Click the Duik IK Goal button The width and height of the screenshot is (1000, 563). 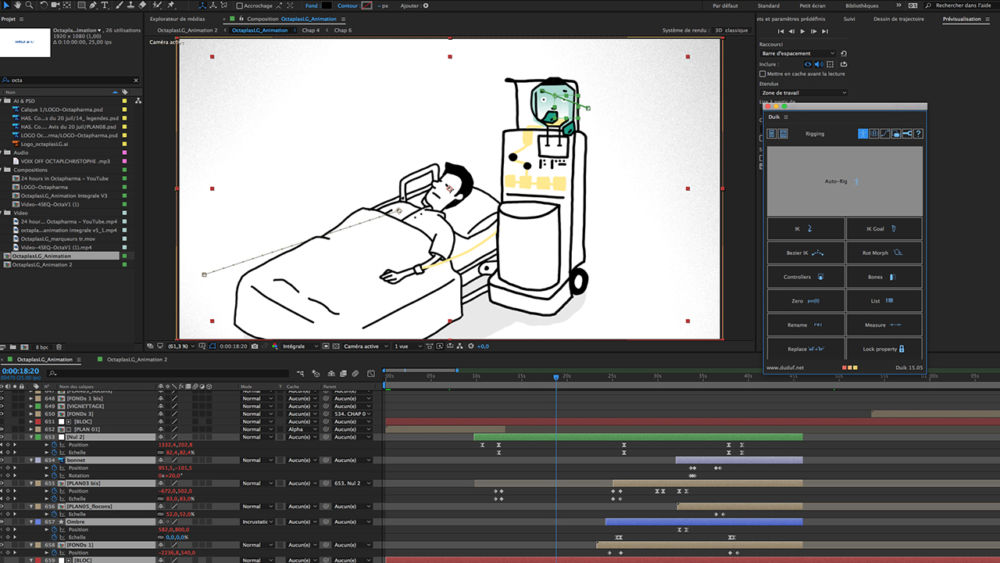(x=883, y=228)
